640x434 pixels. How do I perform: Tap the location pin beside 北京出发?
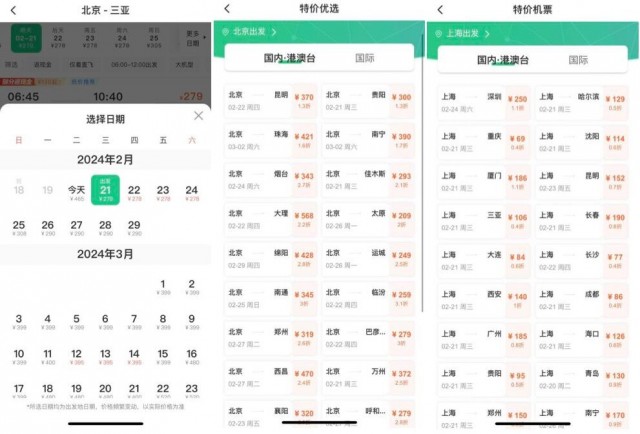[225, 32]
